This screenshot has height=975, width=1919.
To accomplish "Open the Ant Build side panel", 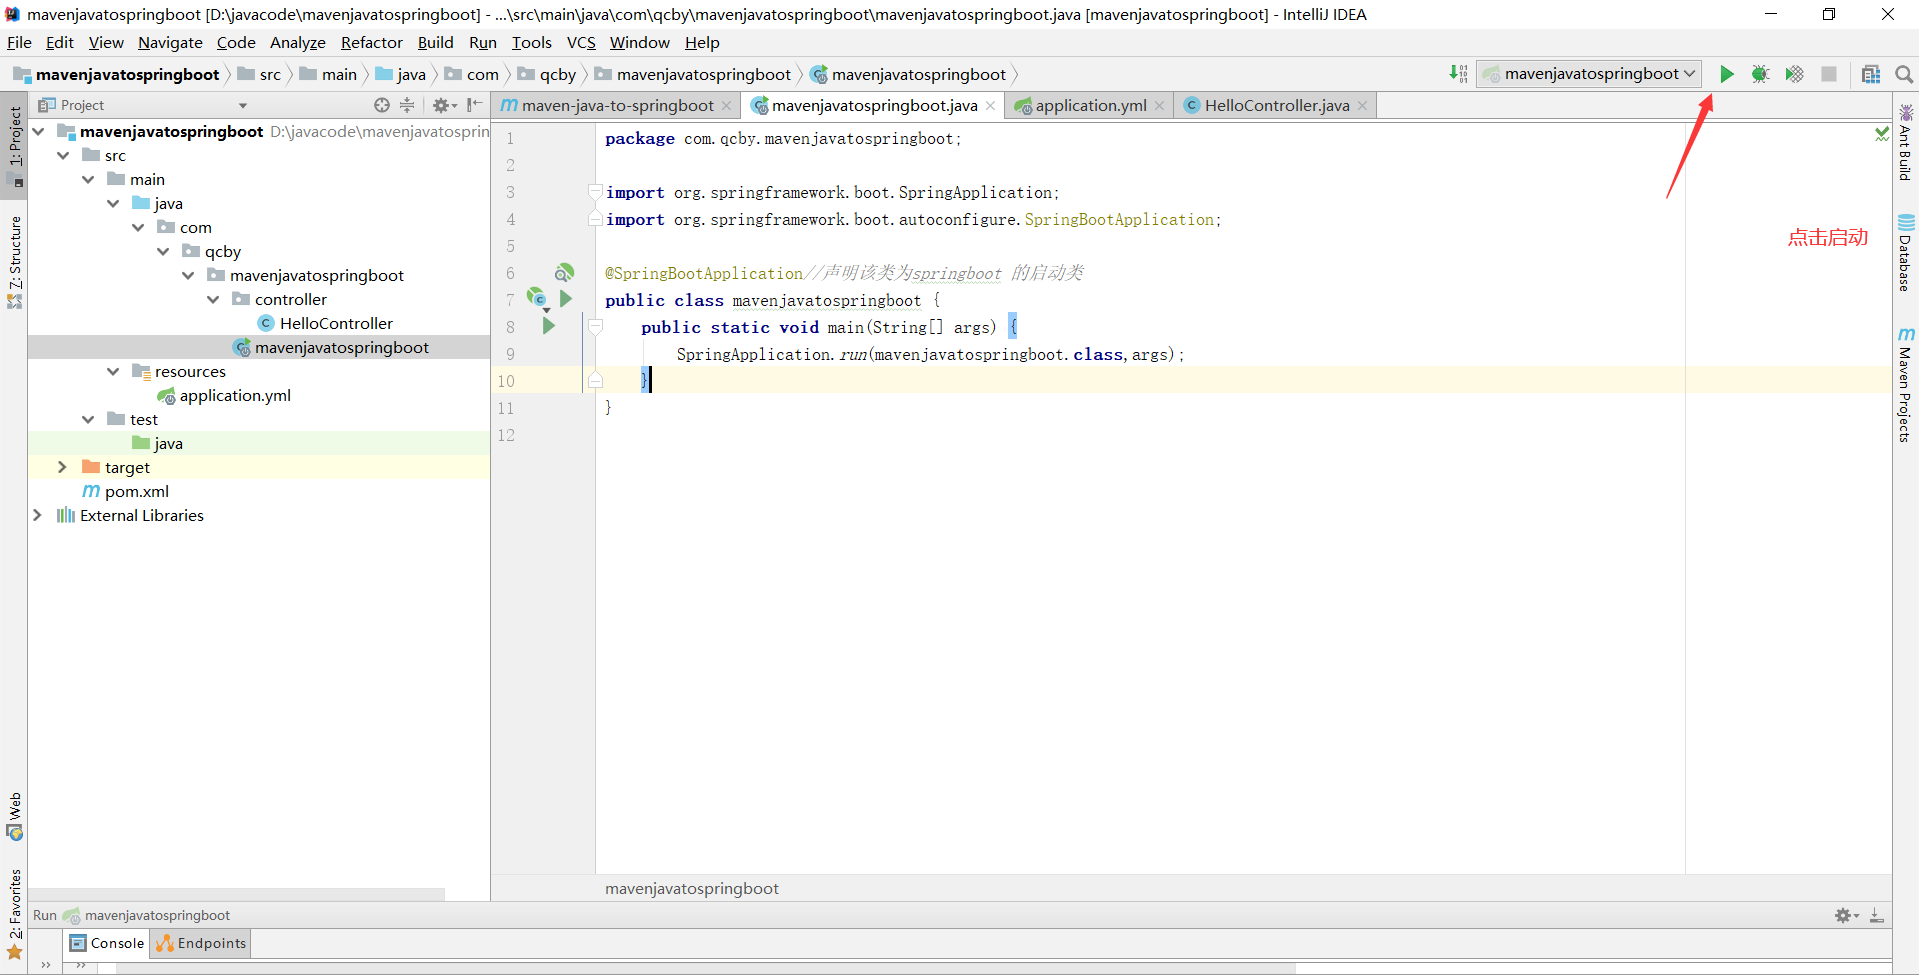I will point(1906,142).
